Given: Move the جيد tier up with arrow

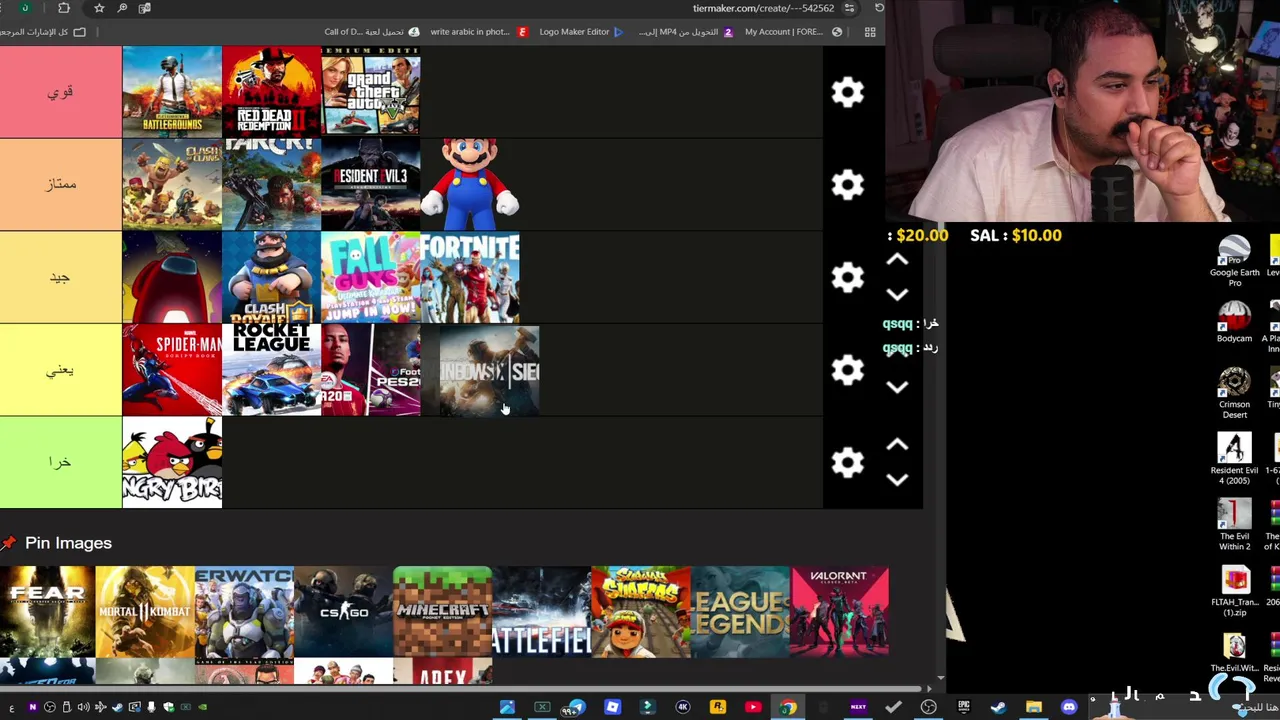Looking at the screenshot, I should click(897, 260).
